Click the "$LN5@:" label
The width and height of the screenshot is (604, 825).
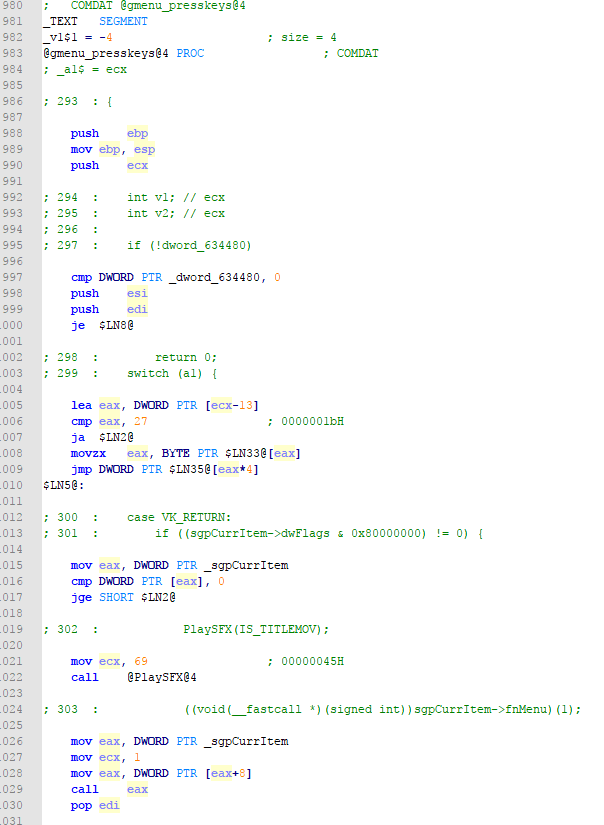pos(64,486)
